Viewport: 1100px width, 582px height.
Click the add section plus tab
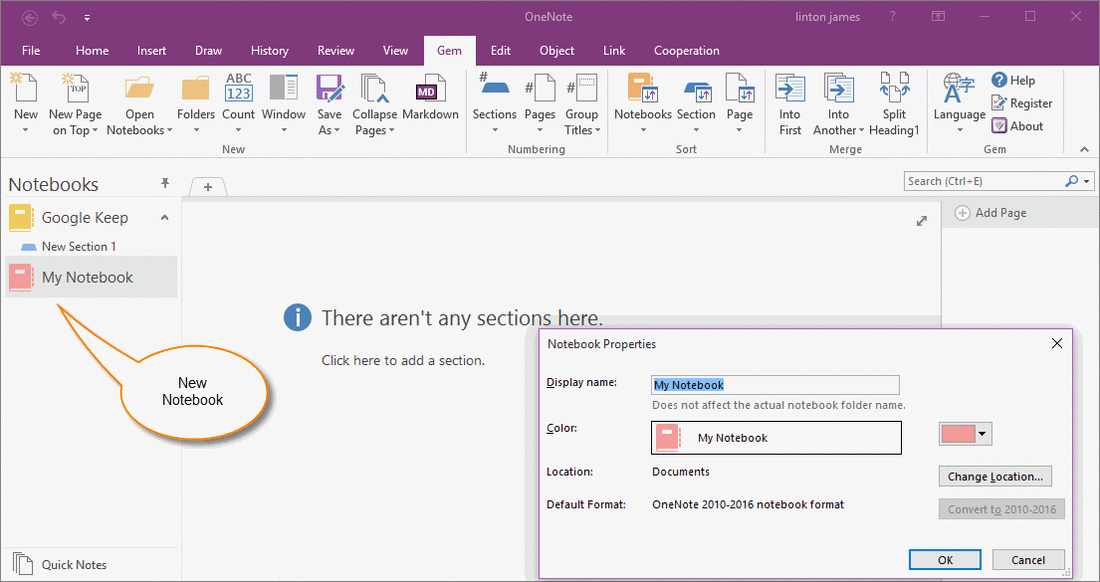point(208,187)
